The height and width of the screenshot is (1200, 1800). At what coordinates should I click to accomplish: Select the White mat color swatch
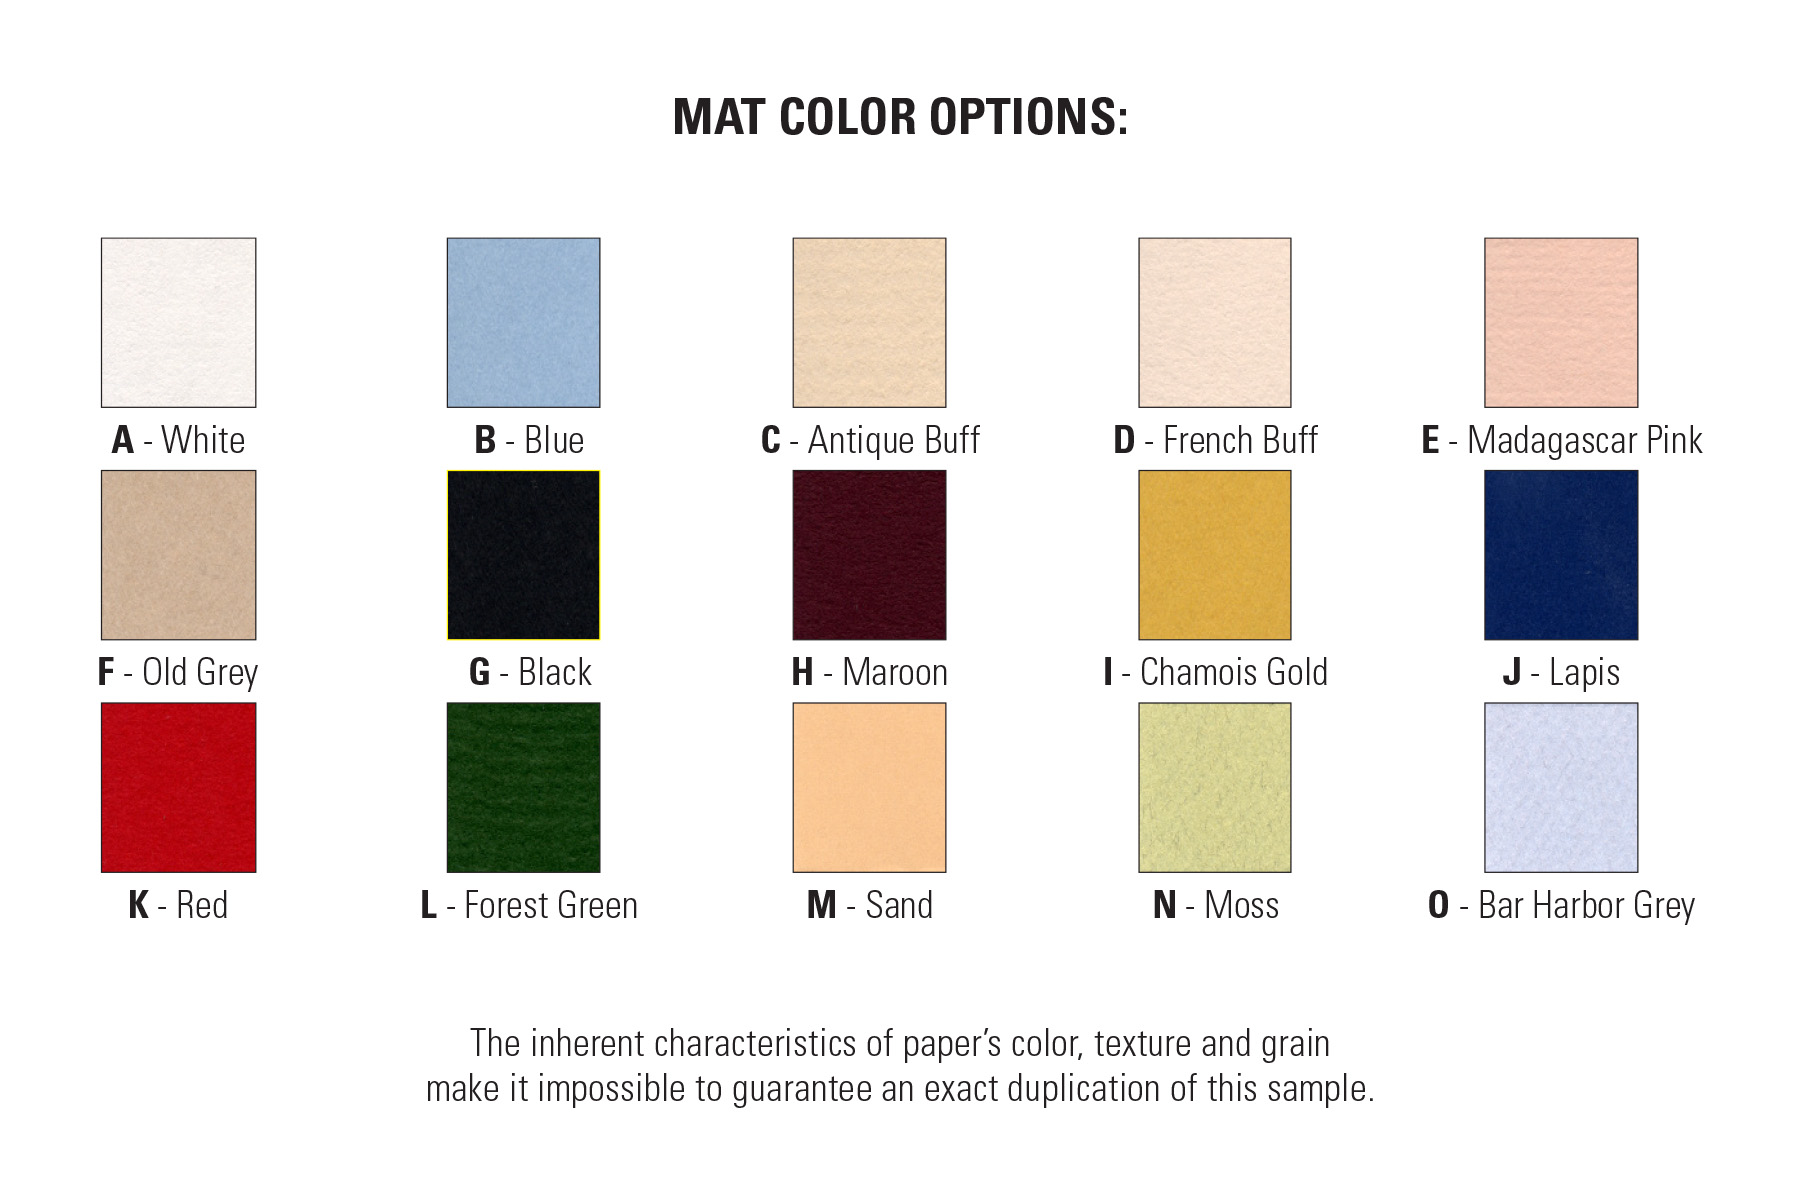(x=178, y=322)
